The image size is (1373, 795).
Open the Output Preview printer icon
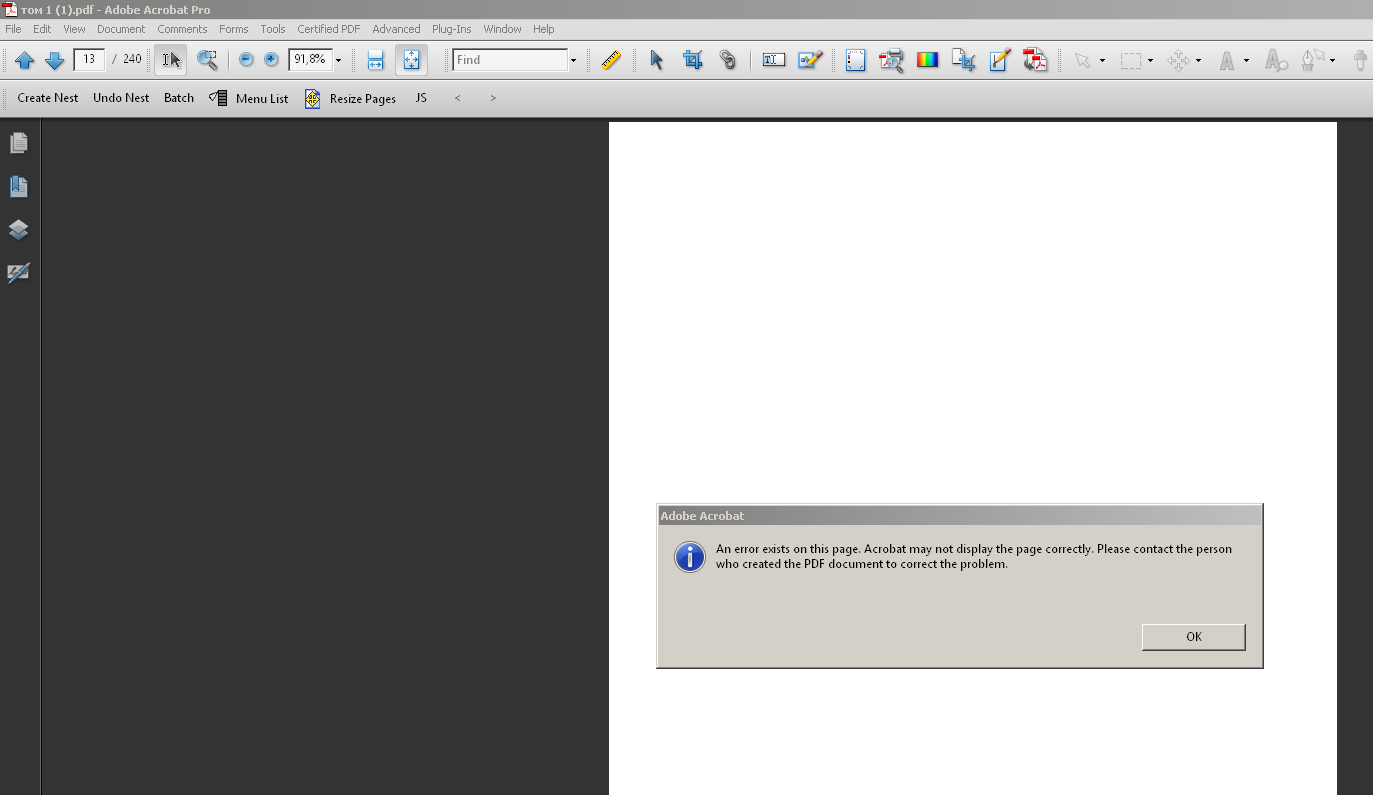point(891,60)
